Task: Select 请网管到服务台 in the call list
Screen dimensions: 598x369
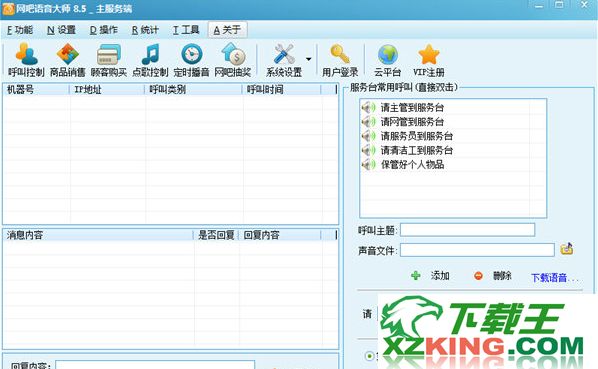Action: pos(445,122)
